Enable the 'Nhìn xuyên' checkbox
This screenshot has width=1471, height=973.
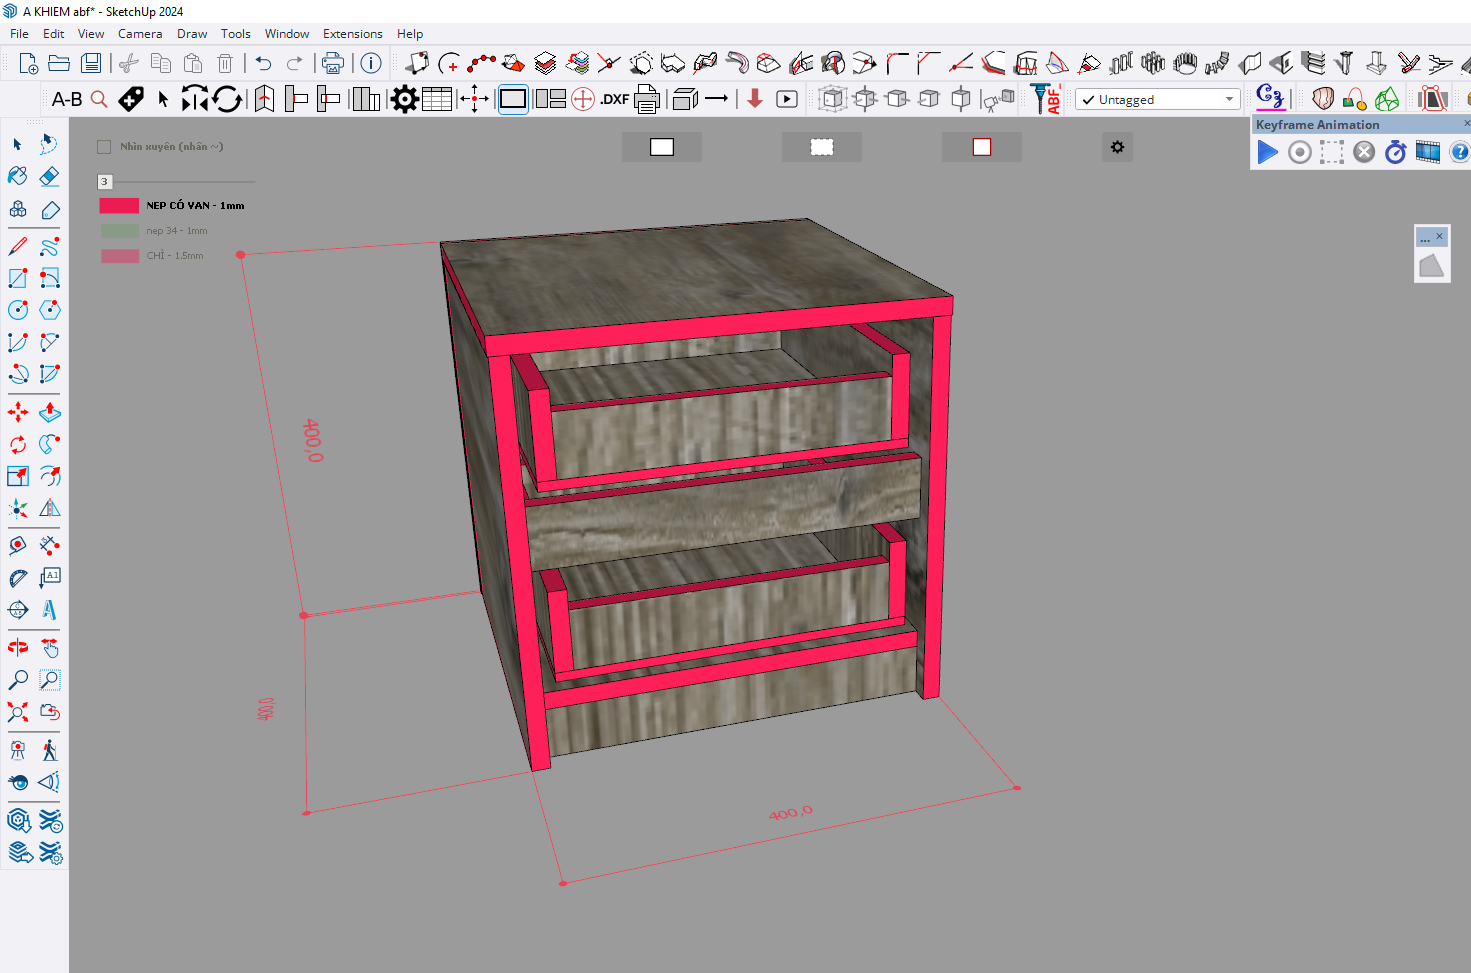pos(104,147)
